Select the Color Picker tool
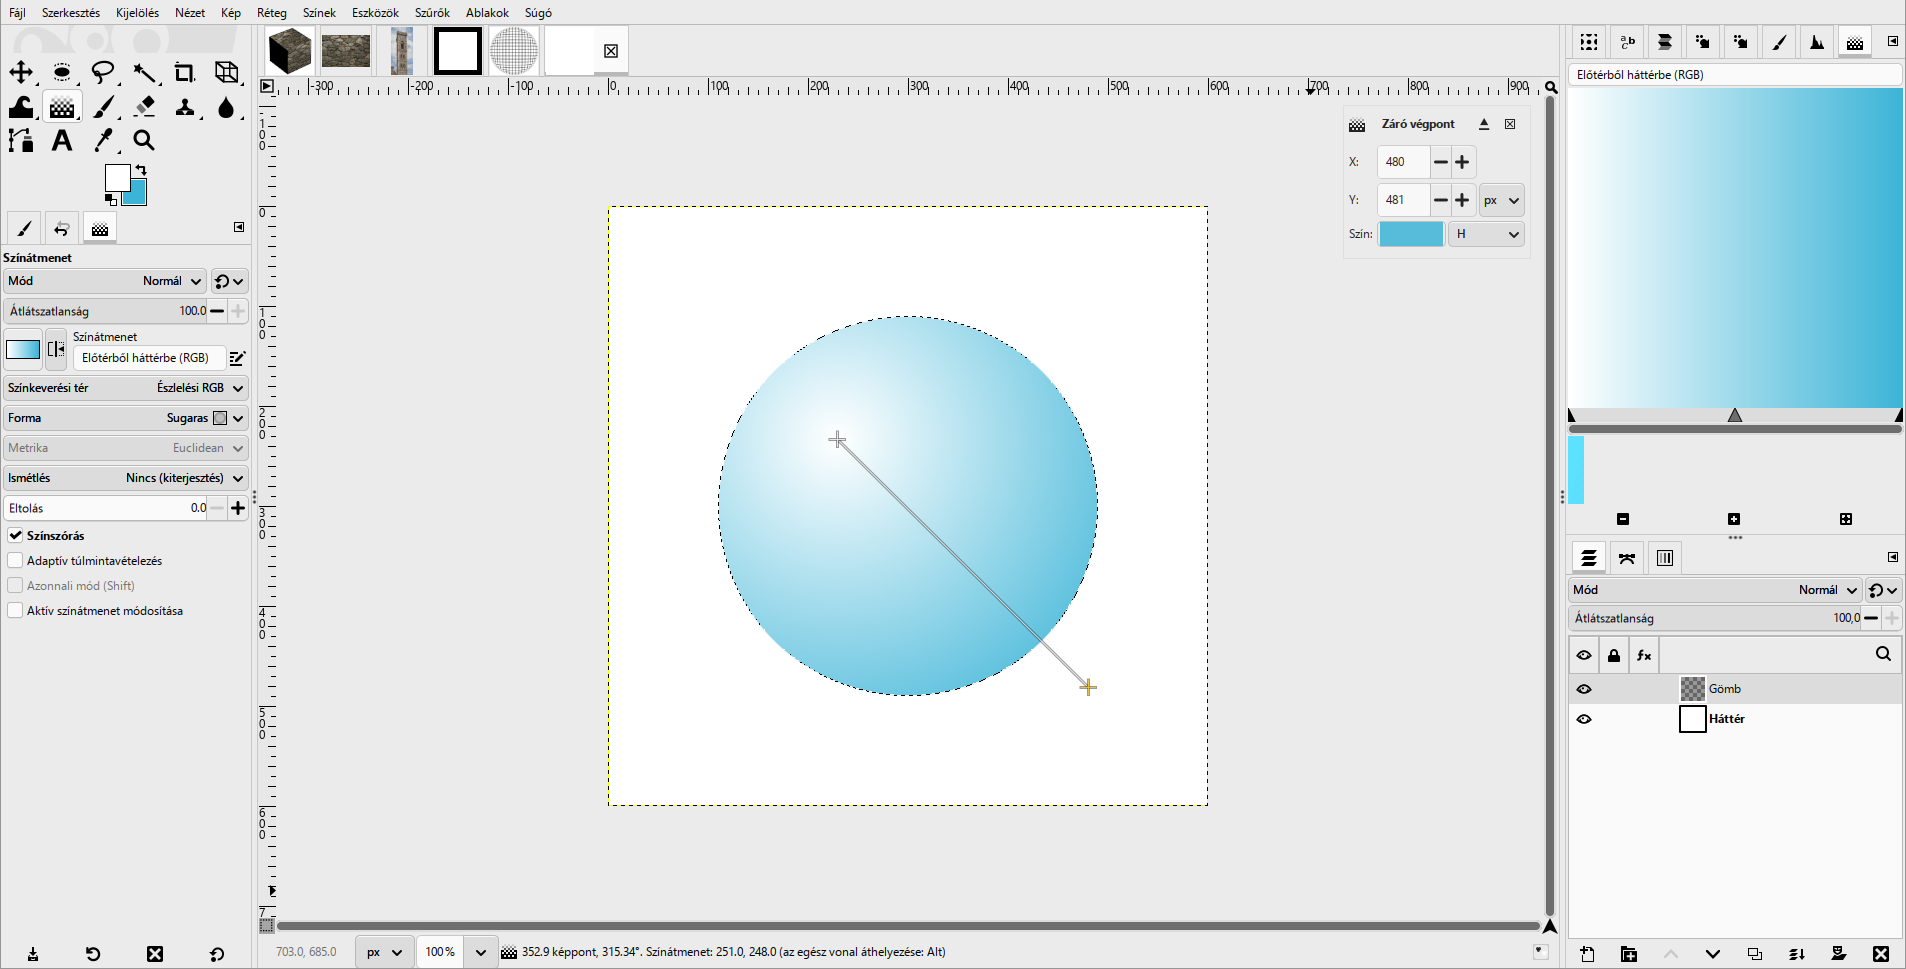1906x969 pixels. pyautogui.click(x=103, y=140)
